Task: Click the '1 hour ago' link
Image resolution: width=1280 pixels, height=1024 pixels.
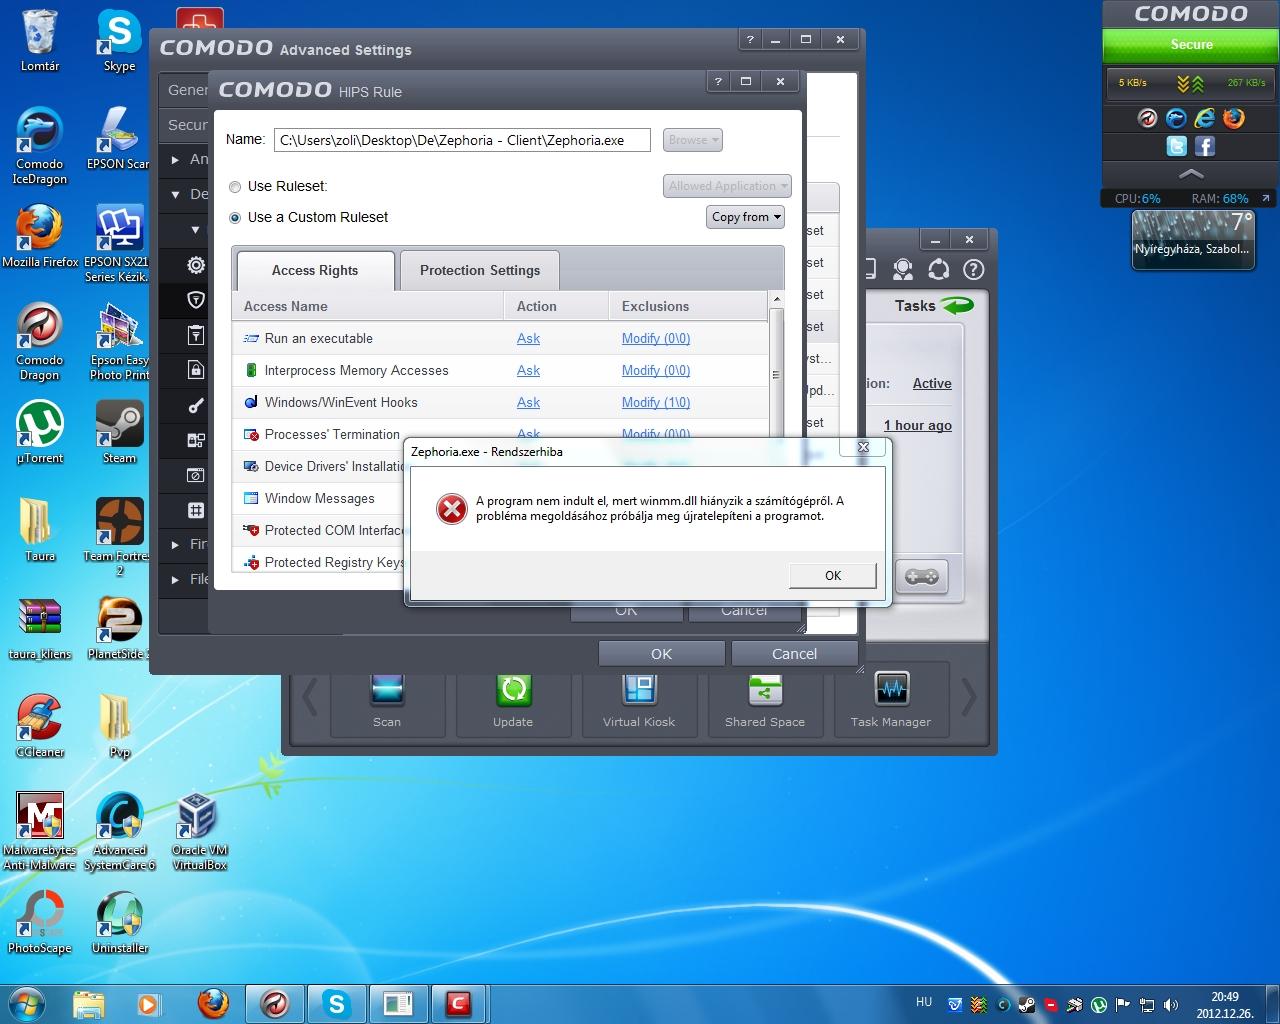Action: 918,425
